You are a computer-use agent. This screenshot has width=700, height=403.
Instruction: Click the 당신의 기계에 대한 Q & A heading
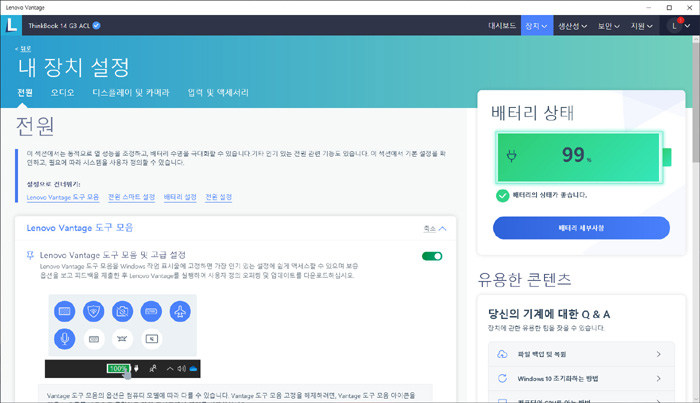click(549, 314)
